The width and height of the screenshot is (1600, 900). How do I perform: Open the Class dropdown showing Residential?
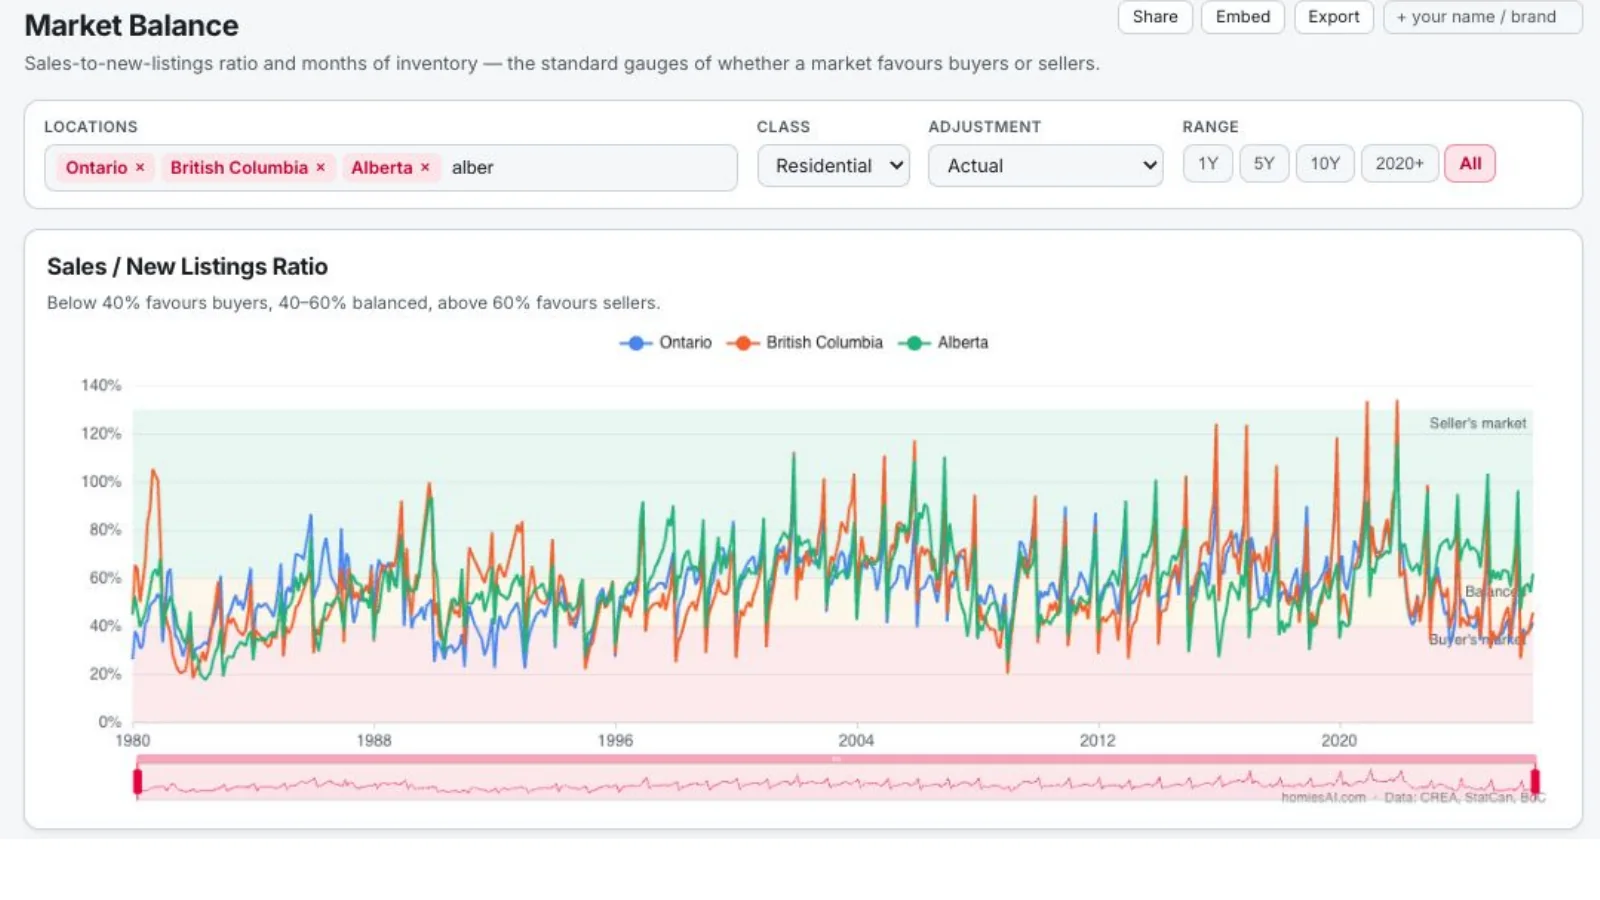(x=833, y=166)
